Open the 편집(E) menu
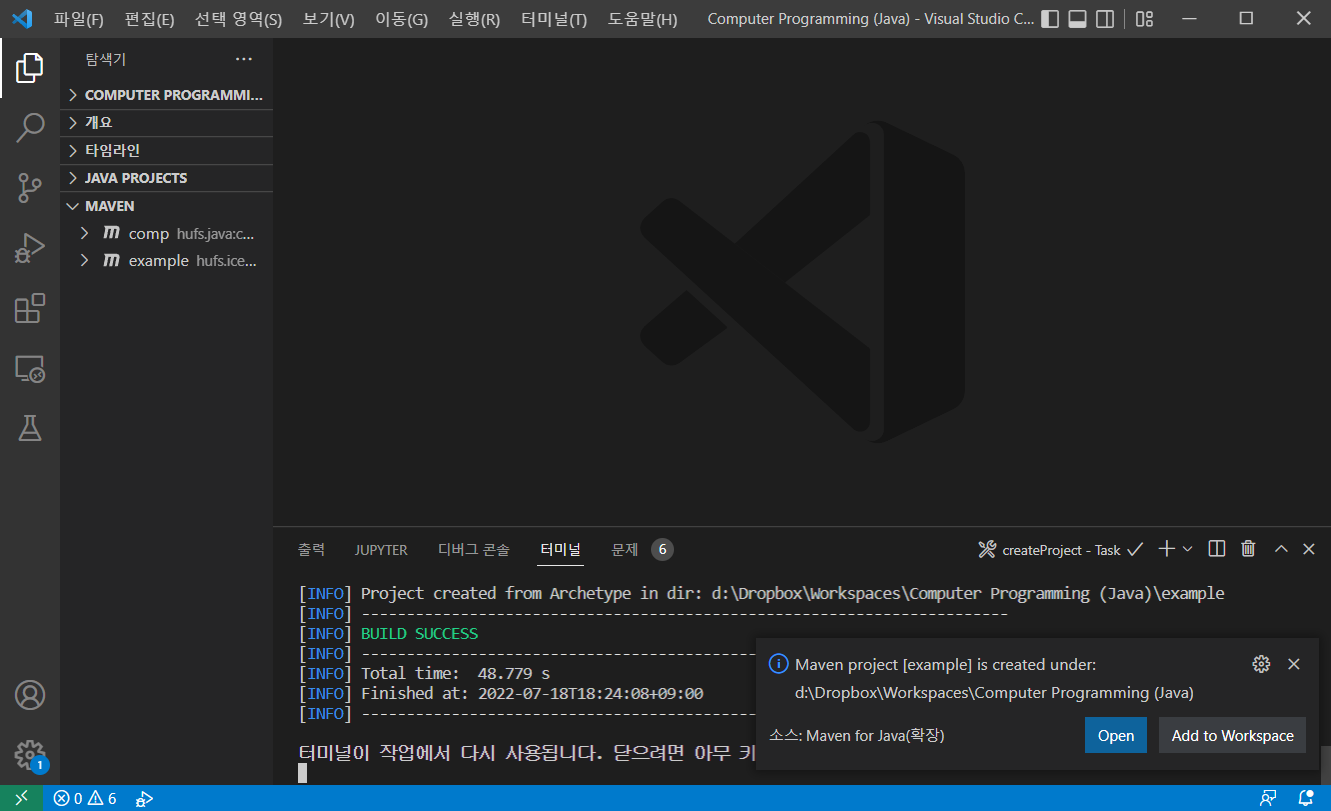 [x=149, y=19]
